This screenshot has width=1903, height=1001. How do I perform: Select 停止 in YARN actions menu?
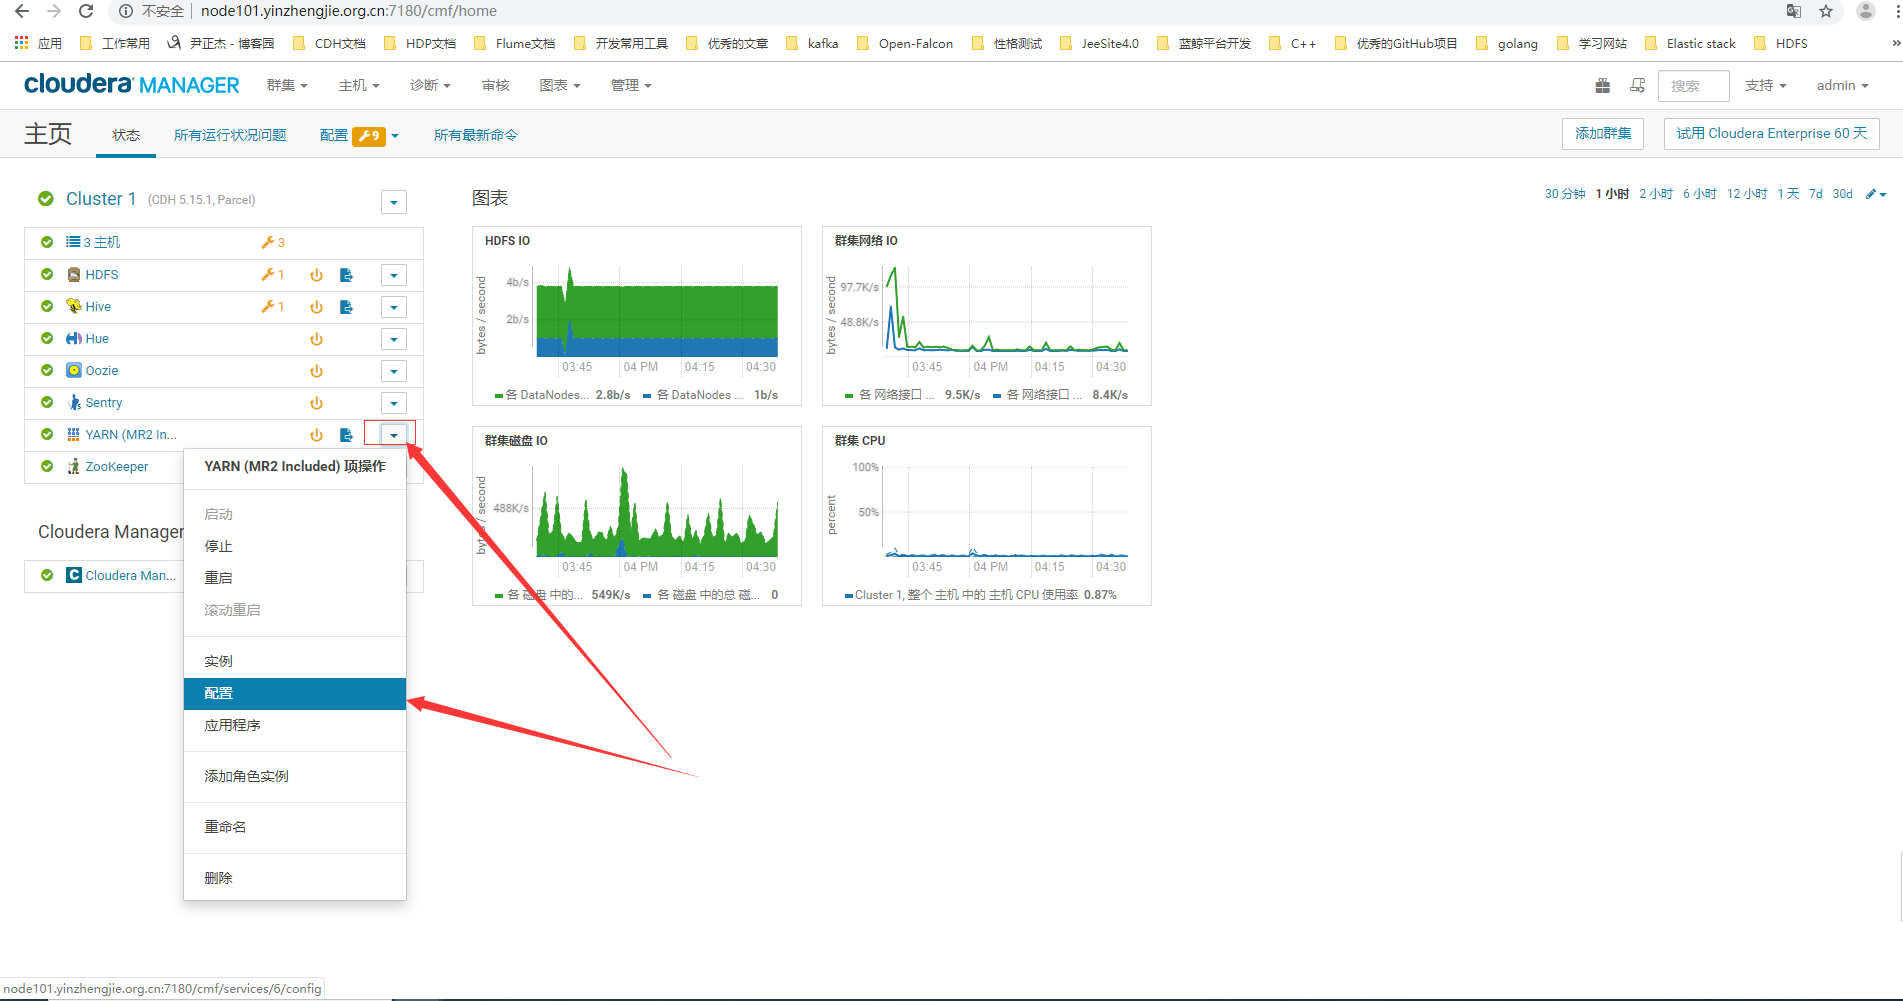point(295,546)
